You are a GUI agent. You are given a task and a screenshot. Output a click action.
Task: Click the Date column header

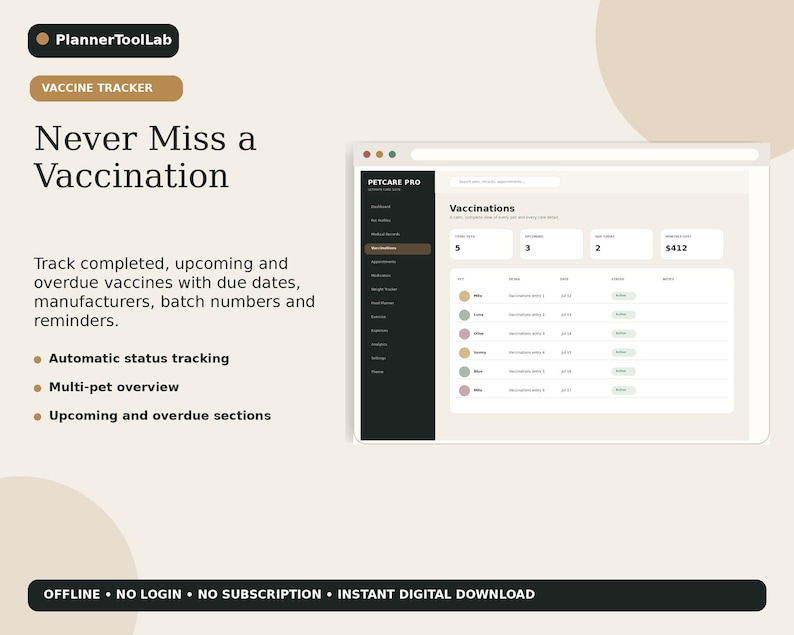click(x=564, y=279)
